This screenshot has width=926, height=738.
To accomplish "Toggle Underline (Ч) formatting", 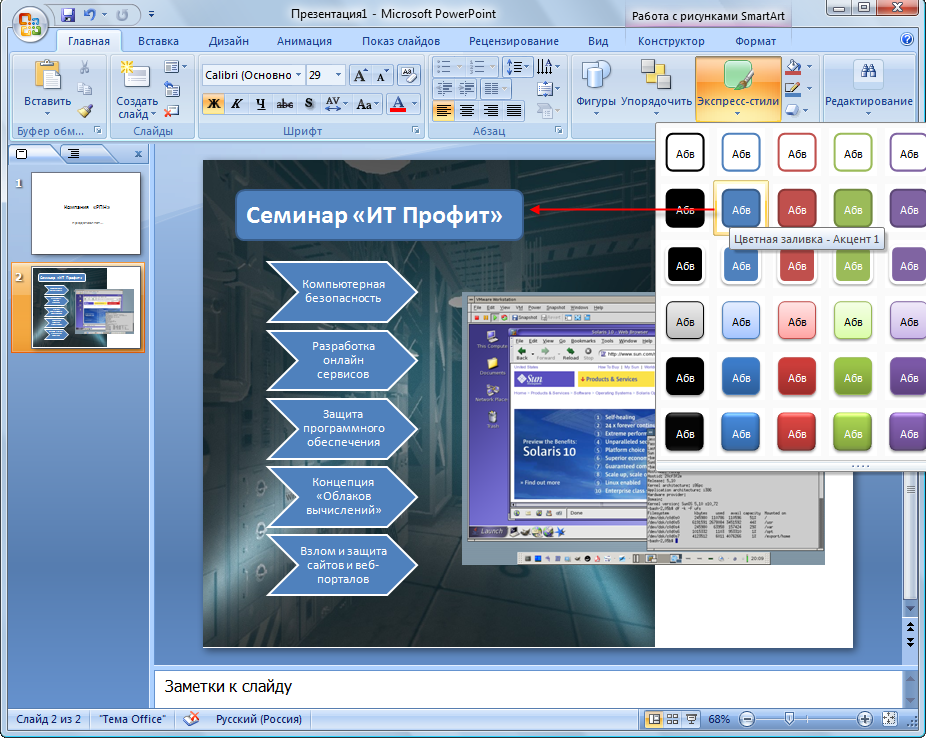I will pyautogui.click(x=260, y=104).
